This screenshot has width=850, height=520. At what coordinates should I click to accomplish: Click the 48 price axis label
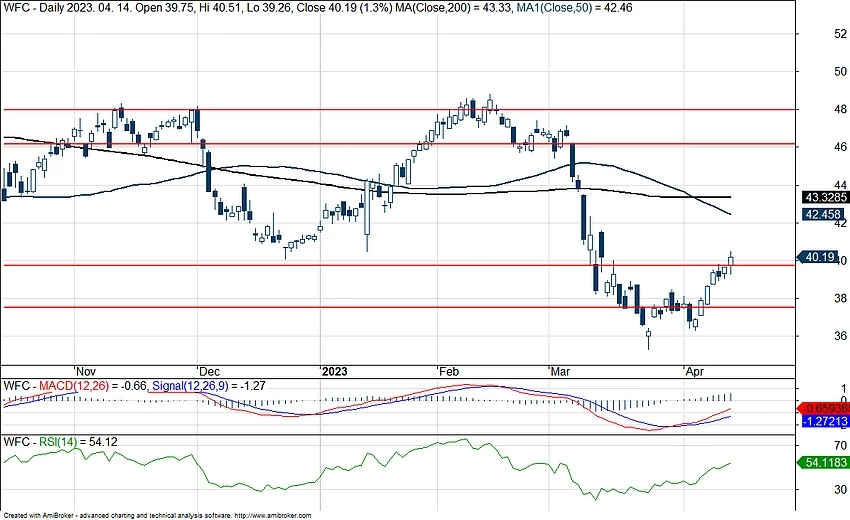coord(840,110)
